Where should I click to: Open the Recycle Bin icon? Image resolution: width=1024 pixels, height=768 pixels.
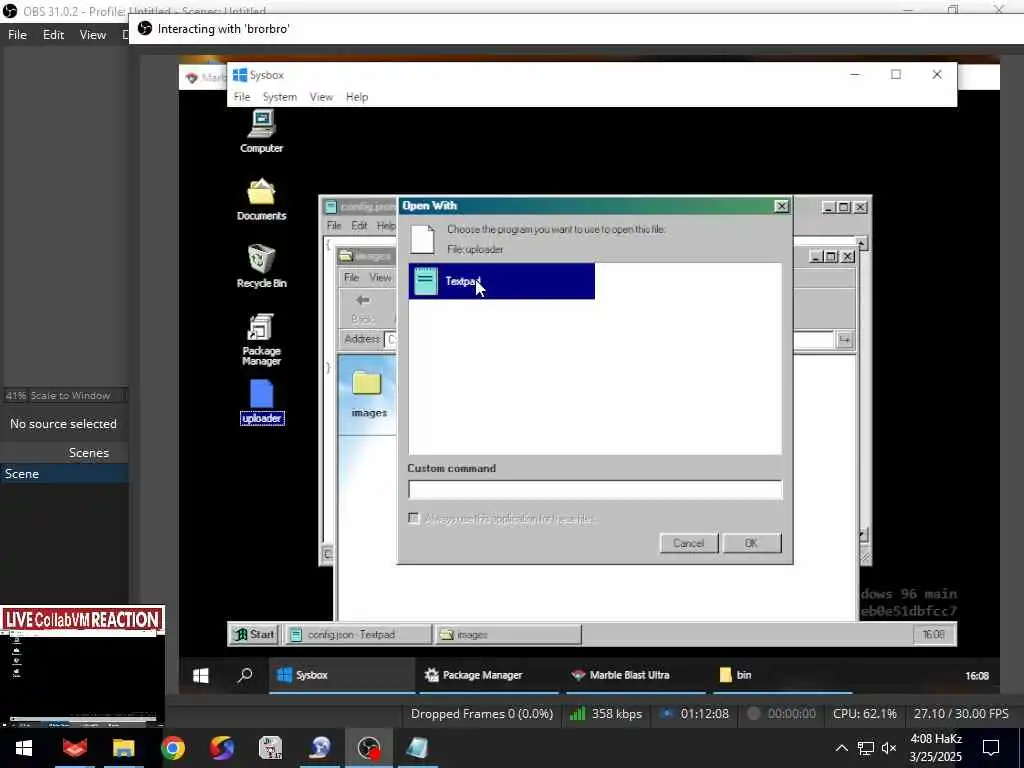261,266
